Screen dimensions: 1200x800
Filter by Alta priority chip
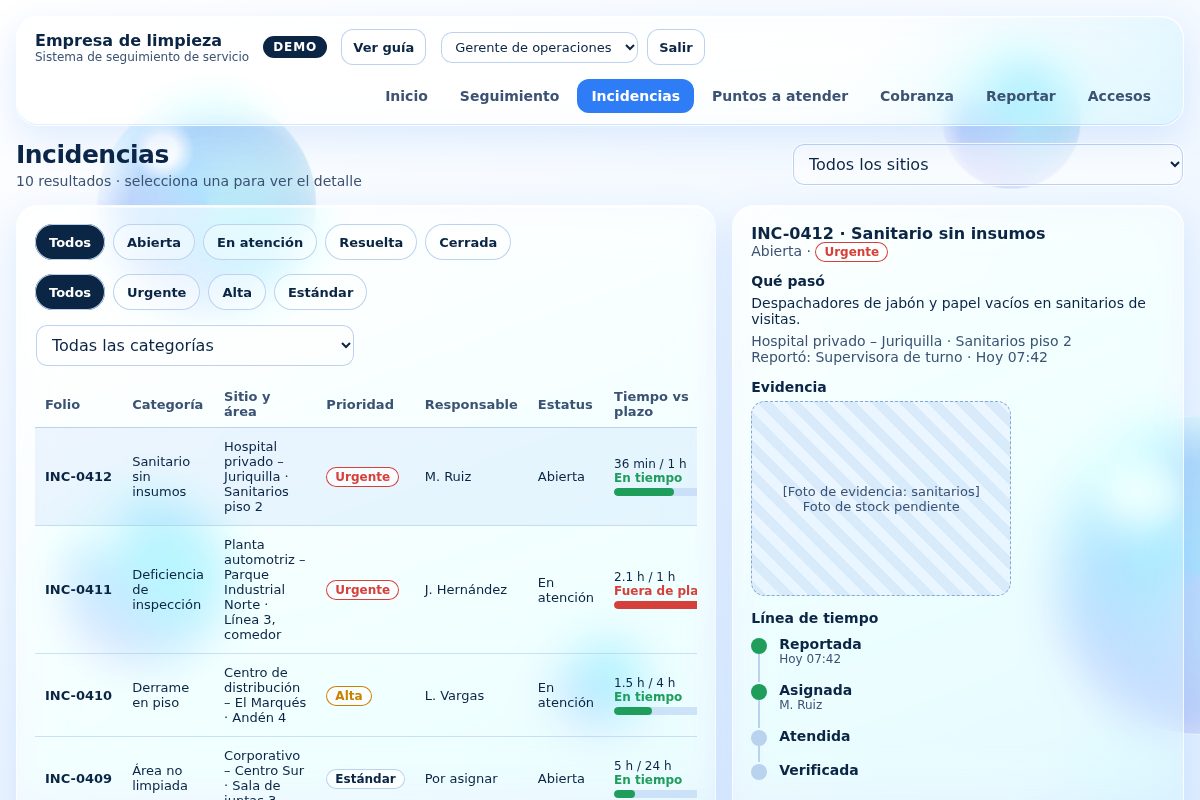point(237,292)
